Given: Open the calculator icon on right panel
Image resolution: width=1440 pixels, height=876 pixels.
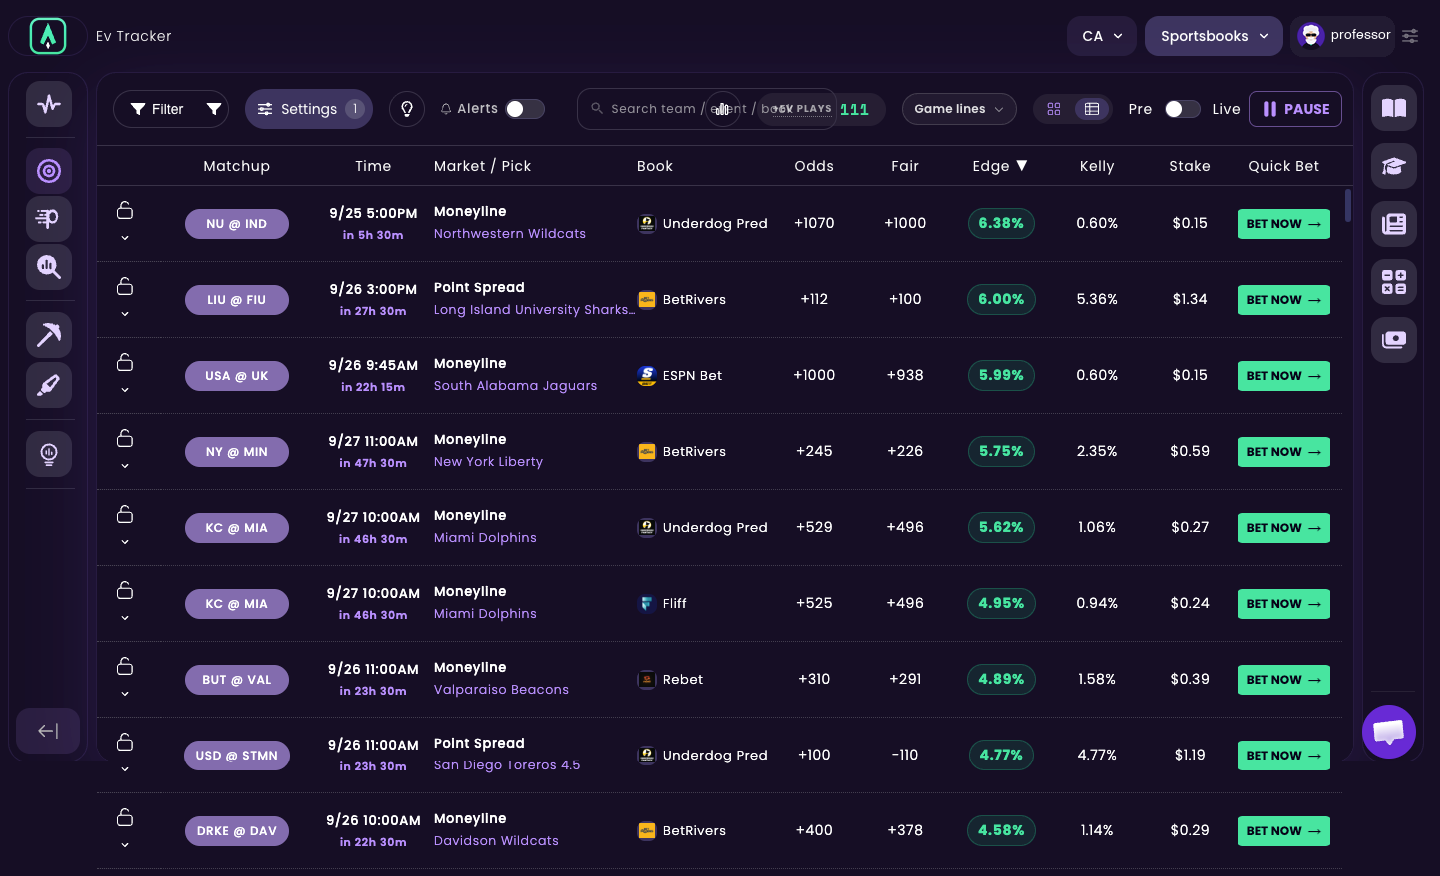Looking at the screenshot, I should 1394,282.
